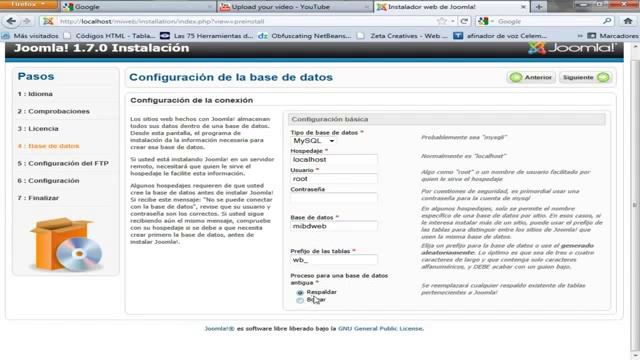Switch to the Google tab
This screenshot has height=360, width=640.
[139, 7]
